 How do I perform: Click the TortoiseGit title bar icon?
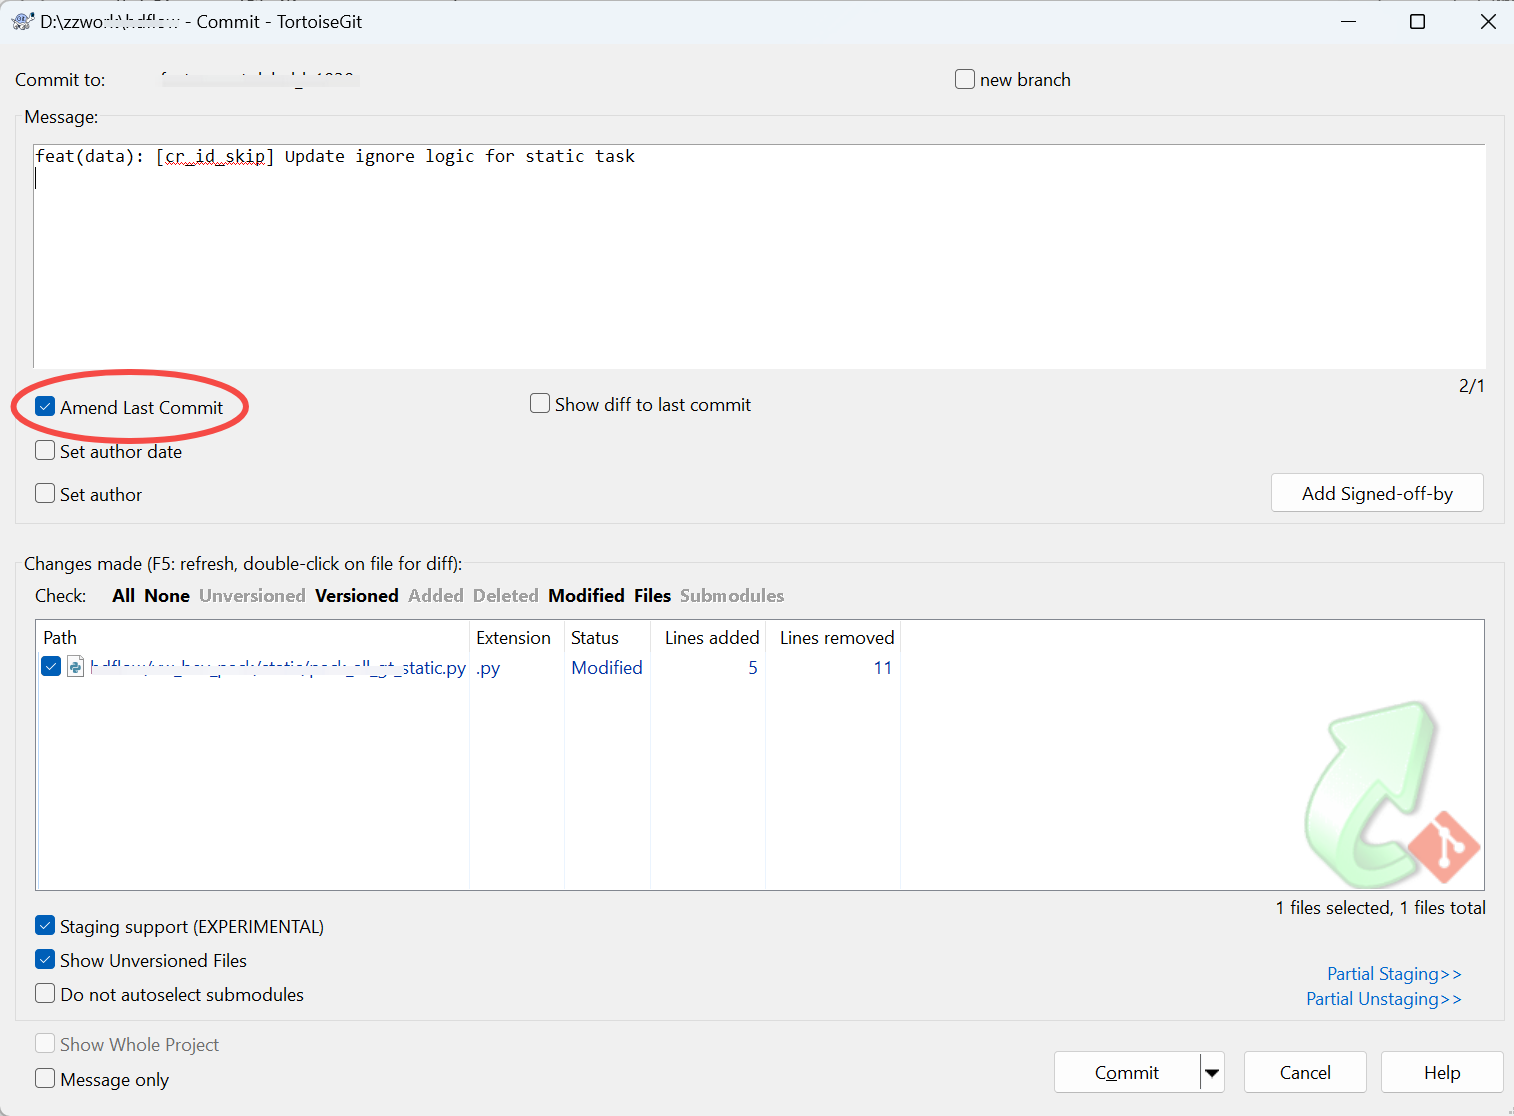coord(22,21)
